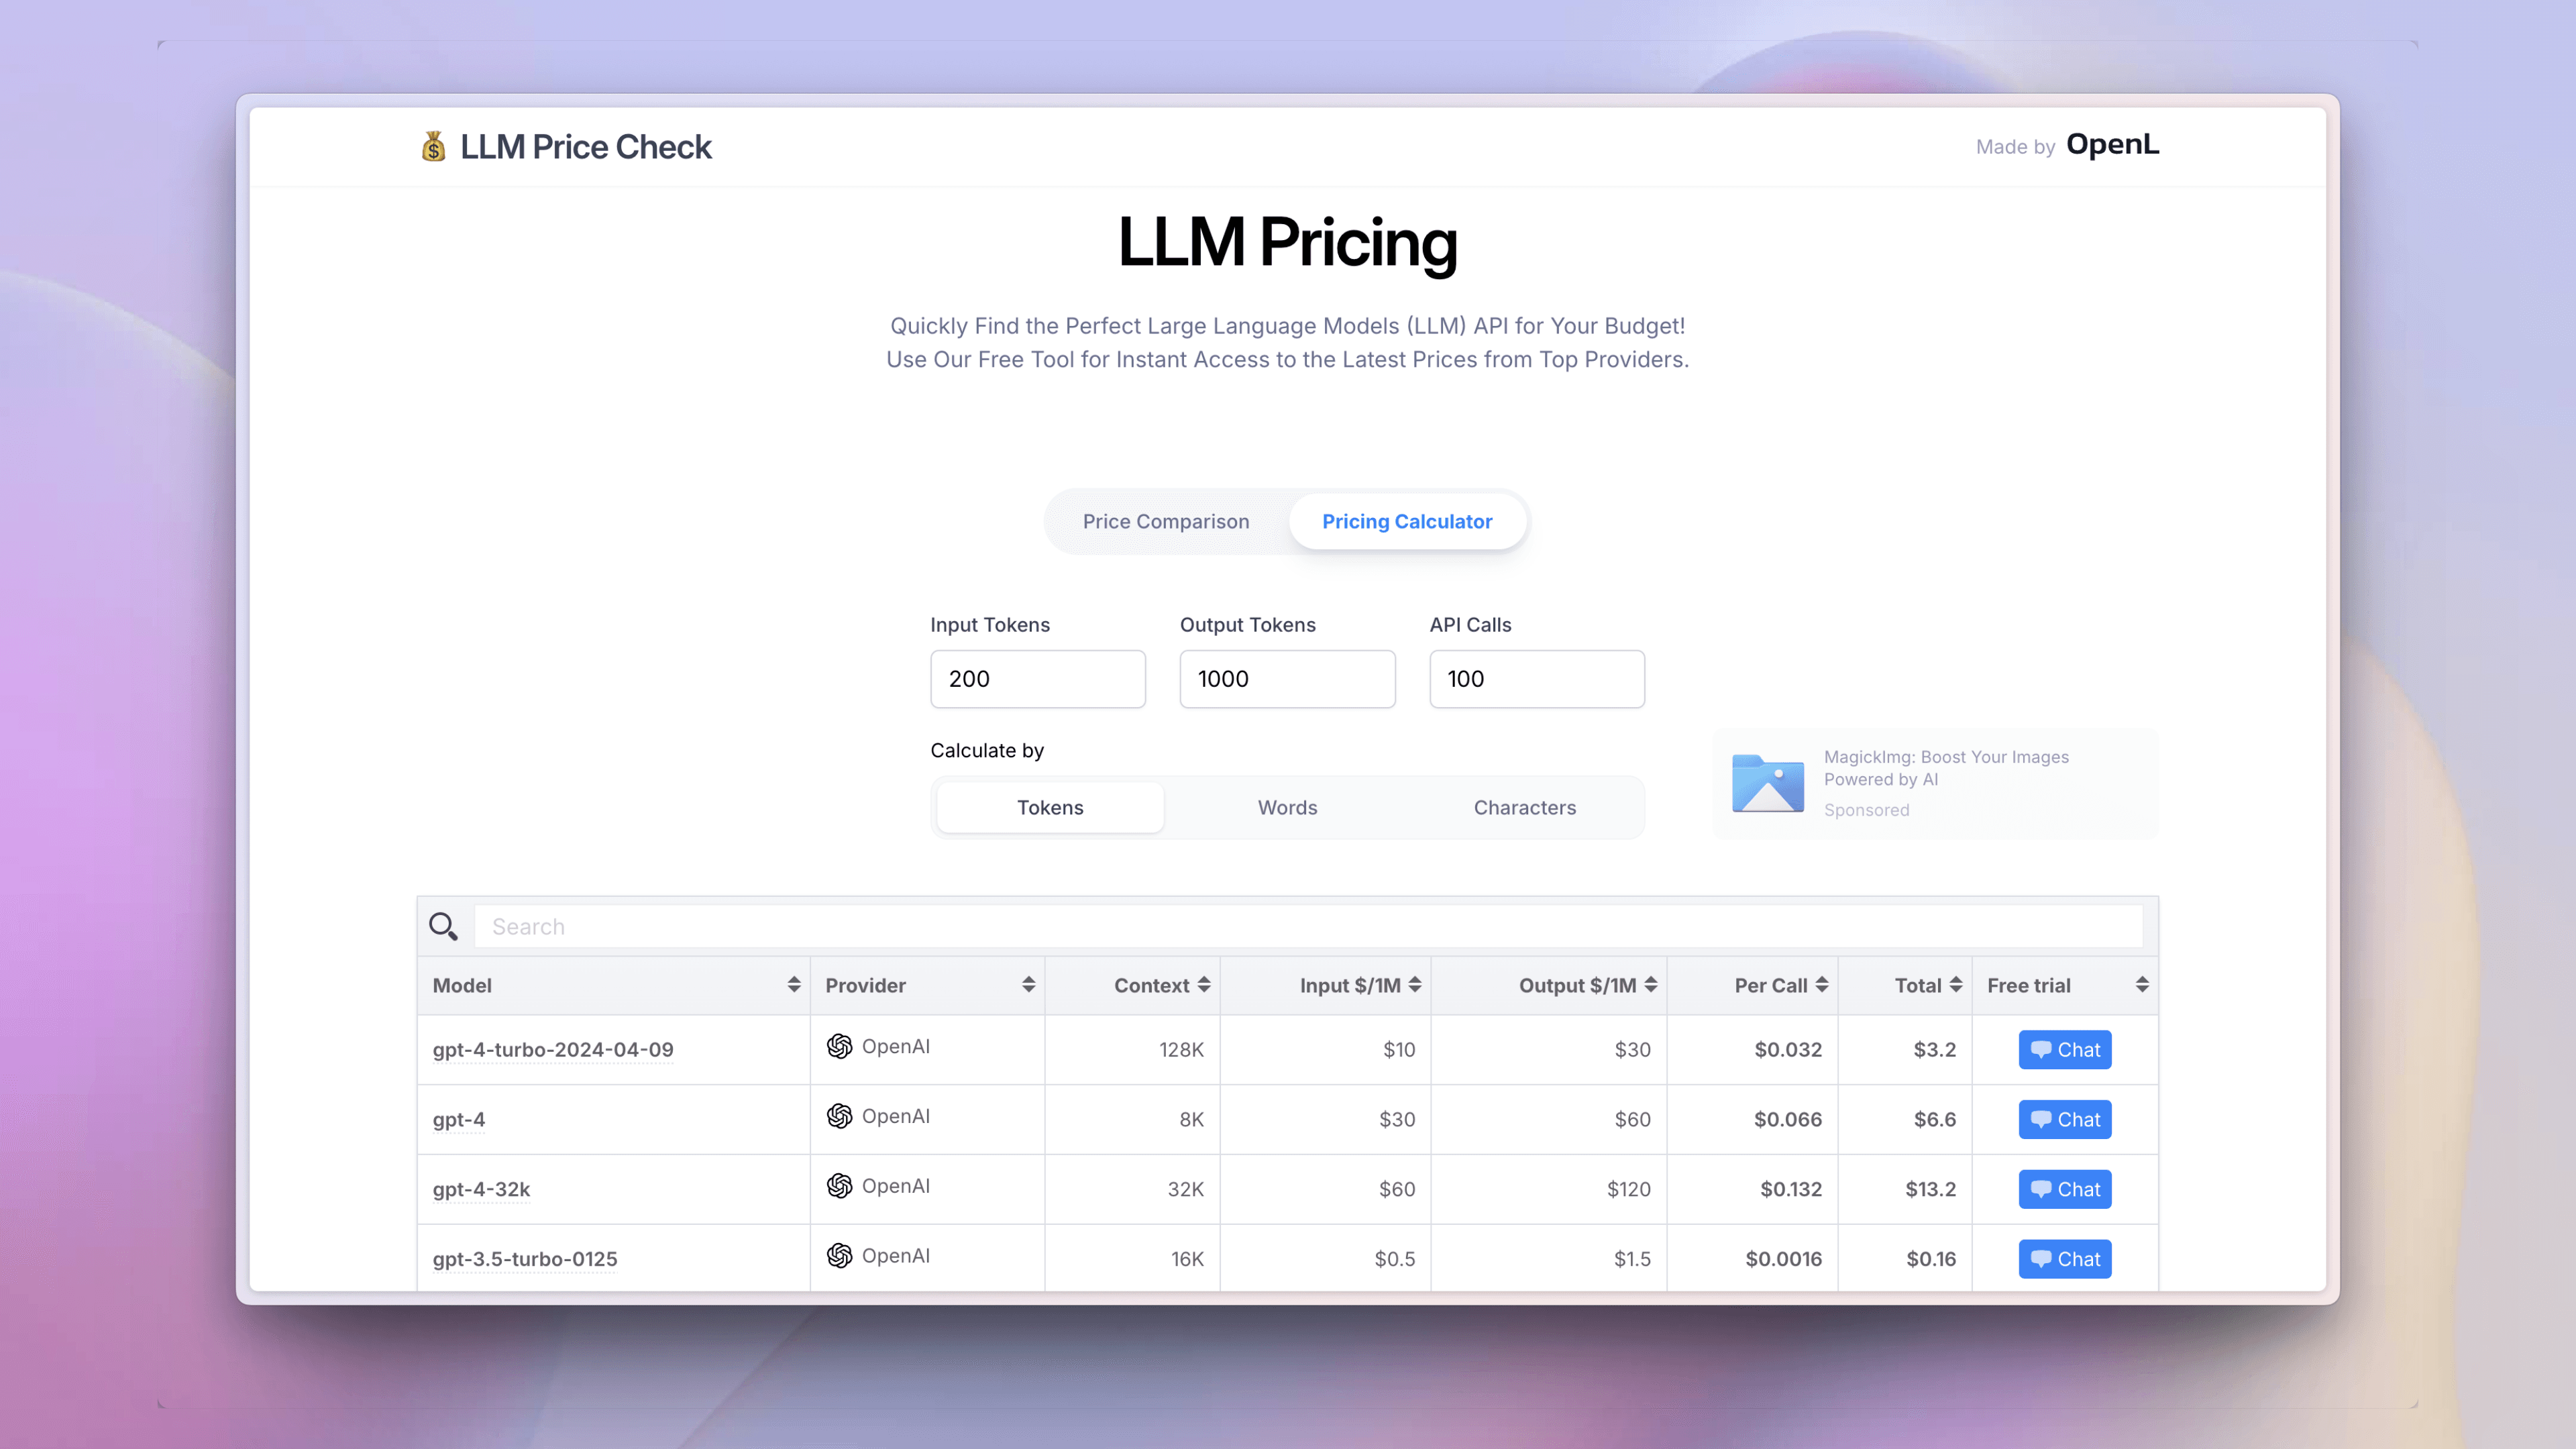Sort by Input $/1M arrows

(1414, 985)
